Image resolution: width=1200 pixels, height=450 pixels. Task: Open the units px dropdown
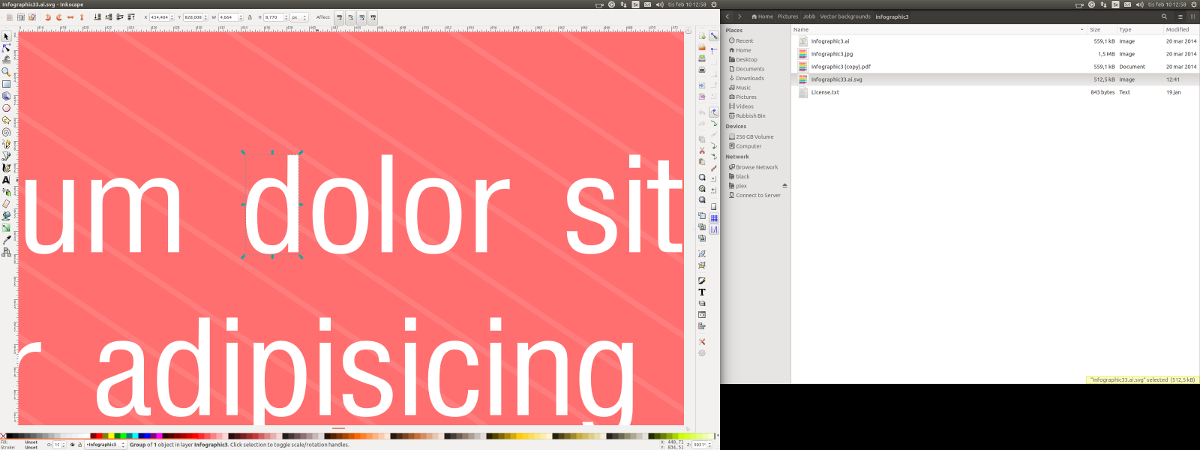(x=299, y=17)
